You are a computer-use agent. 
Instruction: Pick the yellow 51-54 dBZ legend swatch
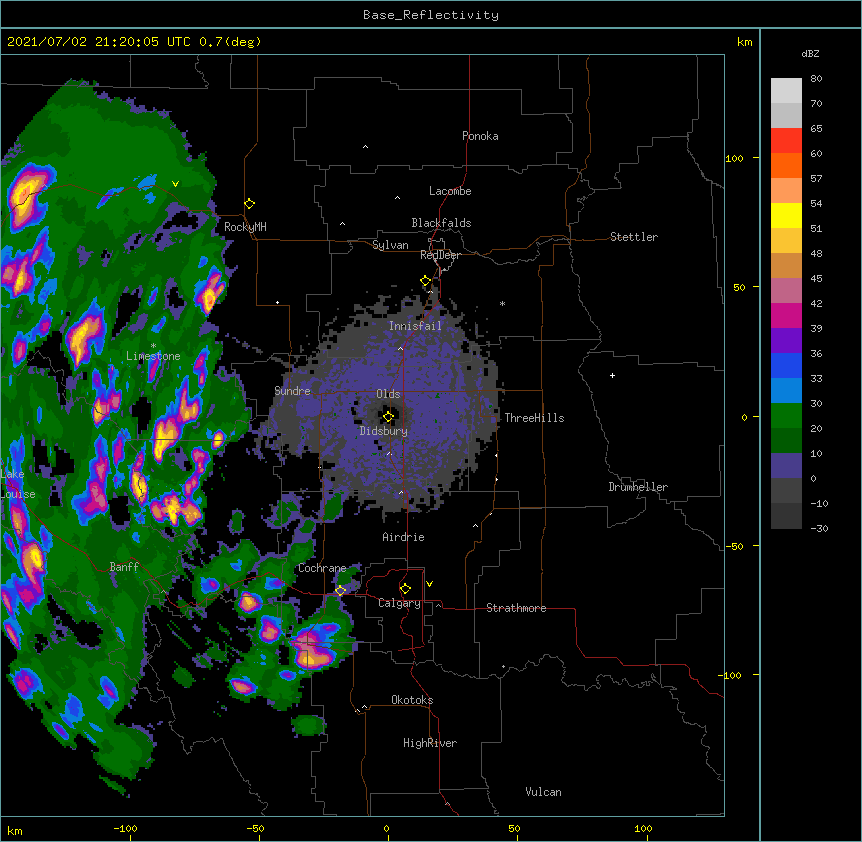pos(786,215)
